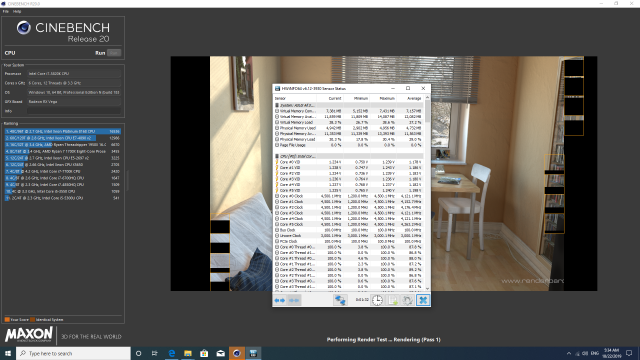Screen dimensions: 640x360
Task: Open the Windows Start menu
Action: (8, 353)
